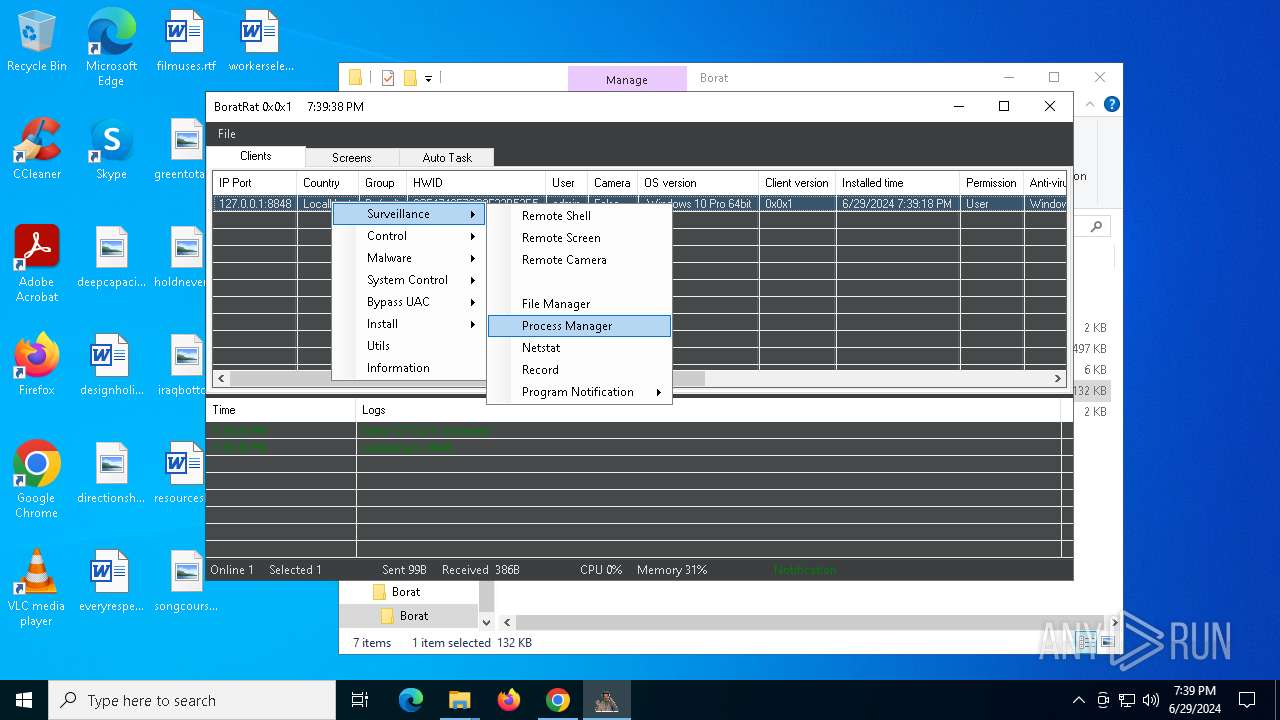1280x720 pixels.
Task: Click the HWID column header
Action: pyautogui.click(x=476, y=183)
